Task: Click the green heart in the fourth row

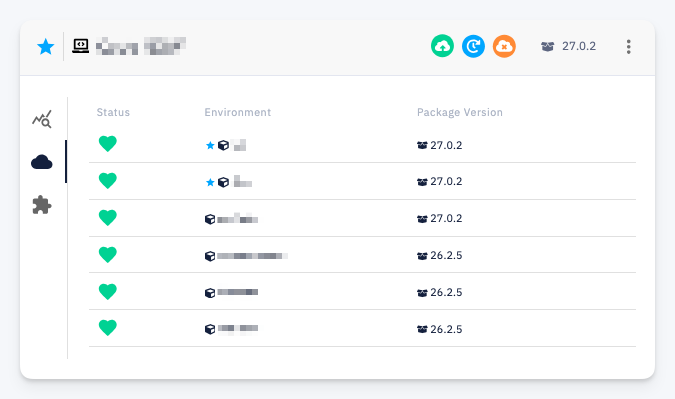Action: pos(108,255)
